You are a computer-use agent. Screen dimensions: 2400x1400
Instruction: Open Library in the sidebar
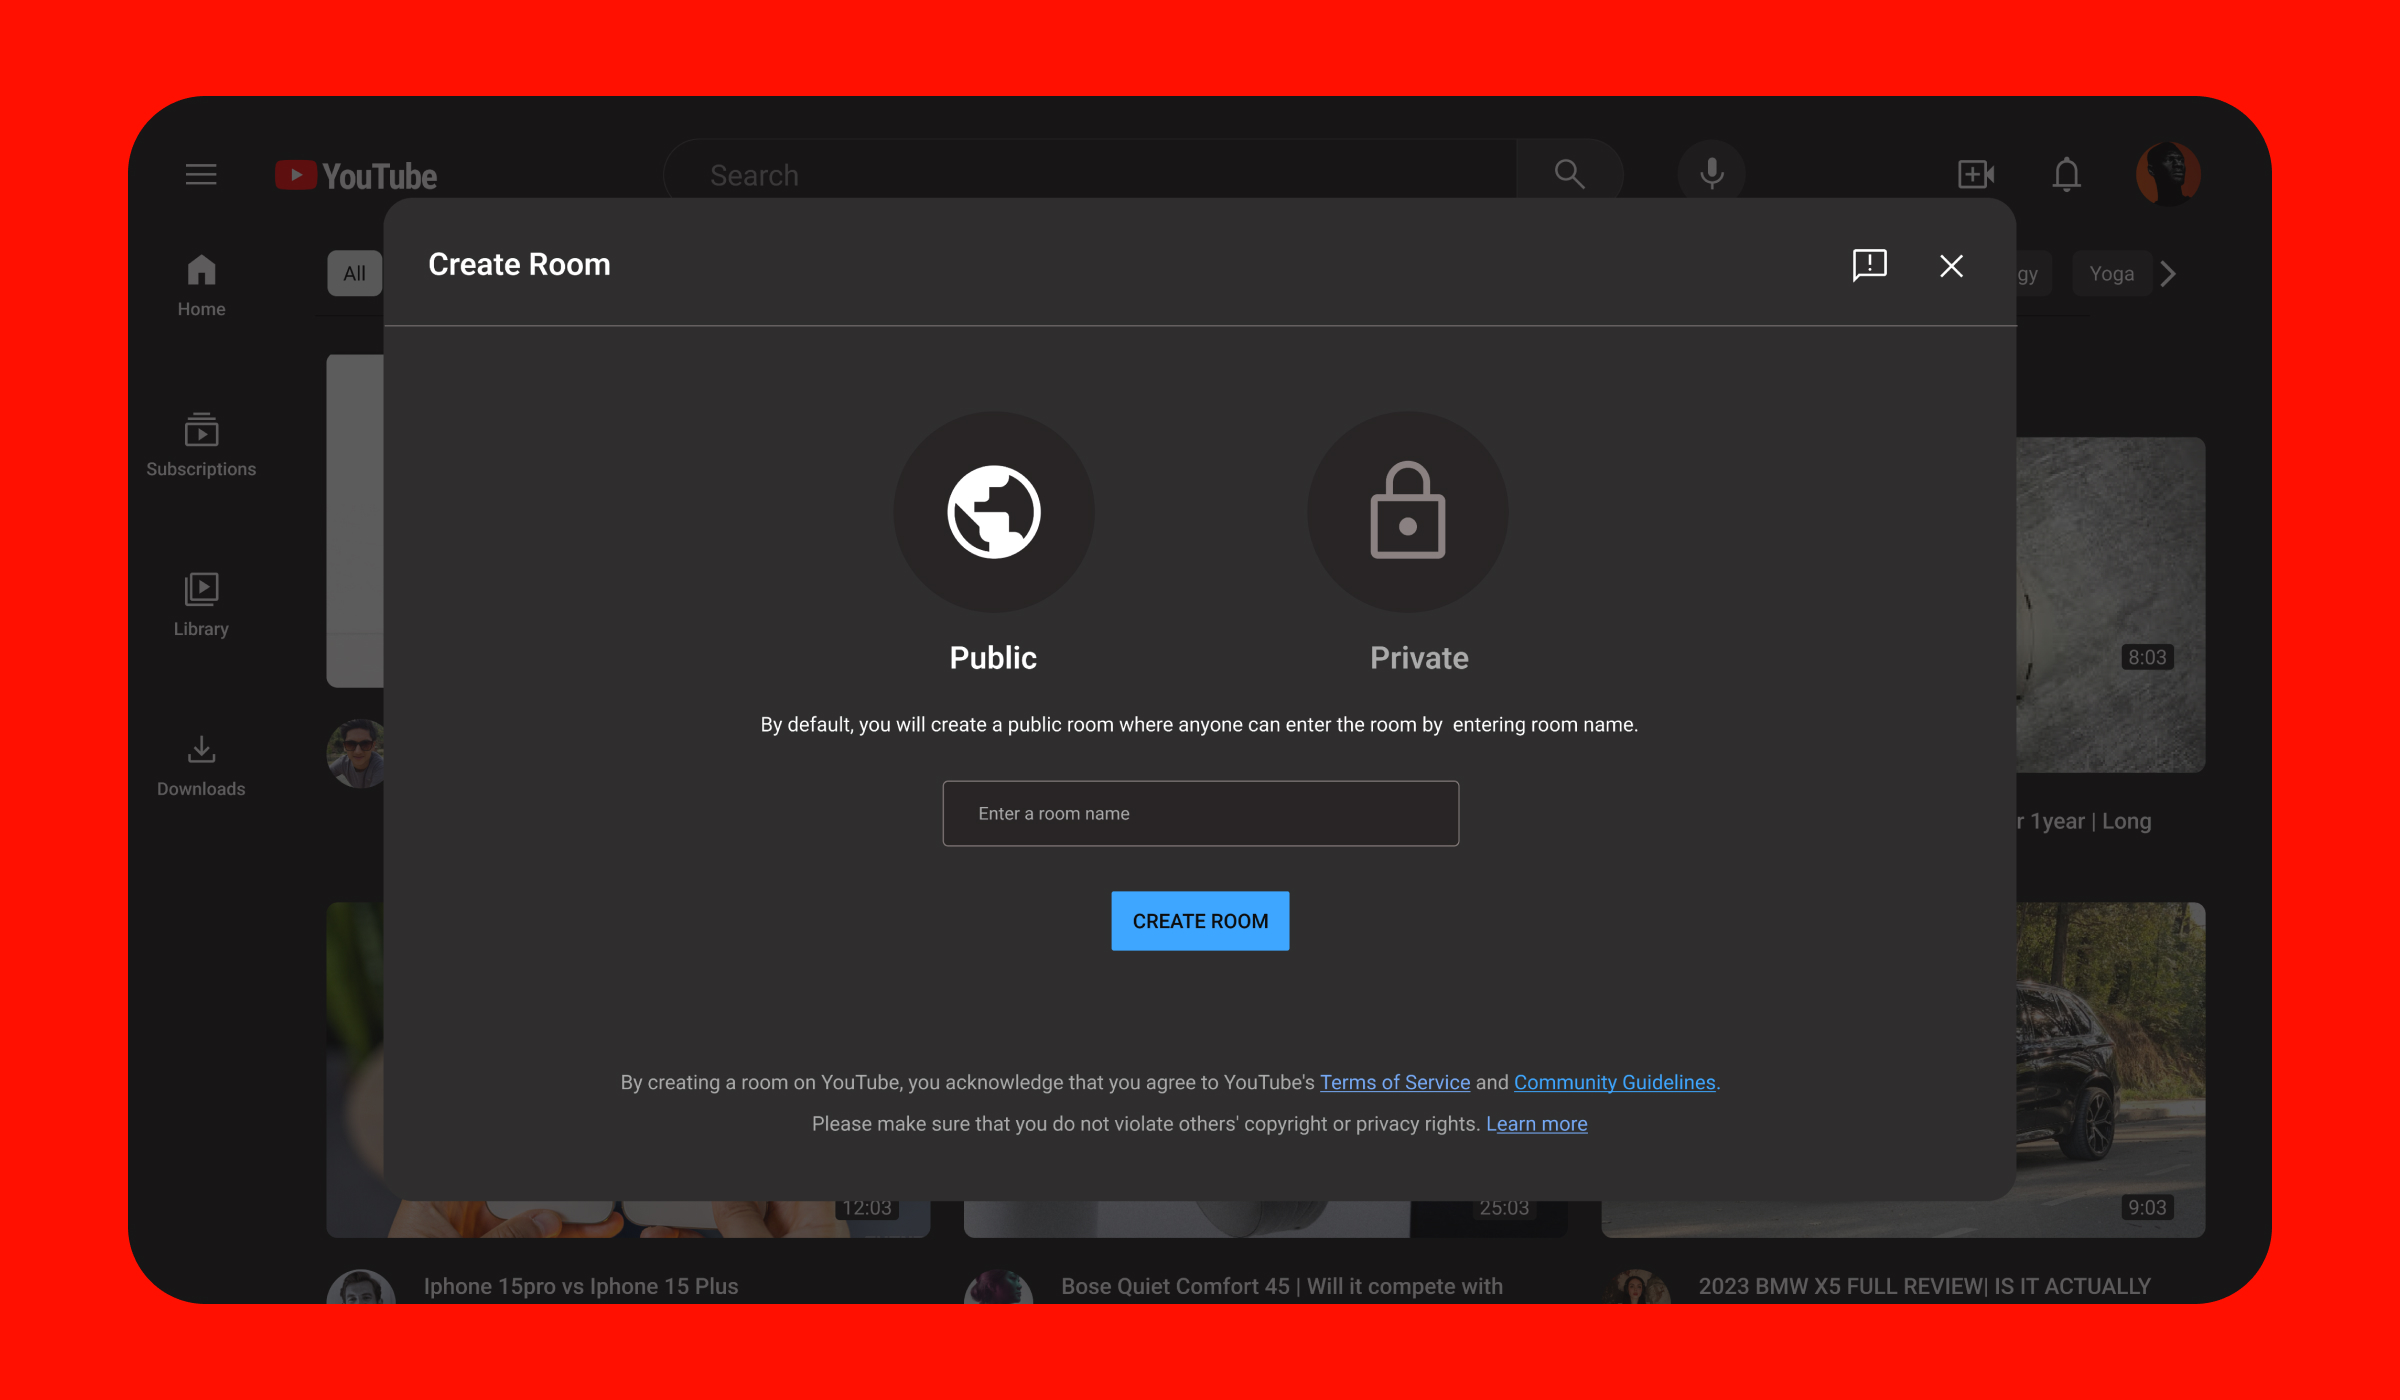(201, 605)
